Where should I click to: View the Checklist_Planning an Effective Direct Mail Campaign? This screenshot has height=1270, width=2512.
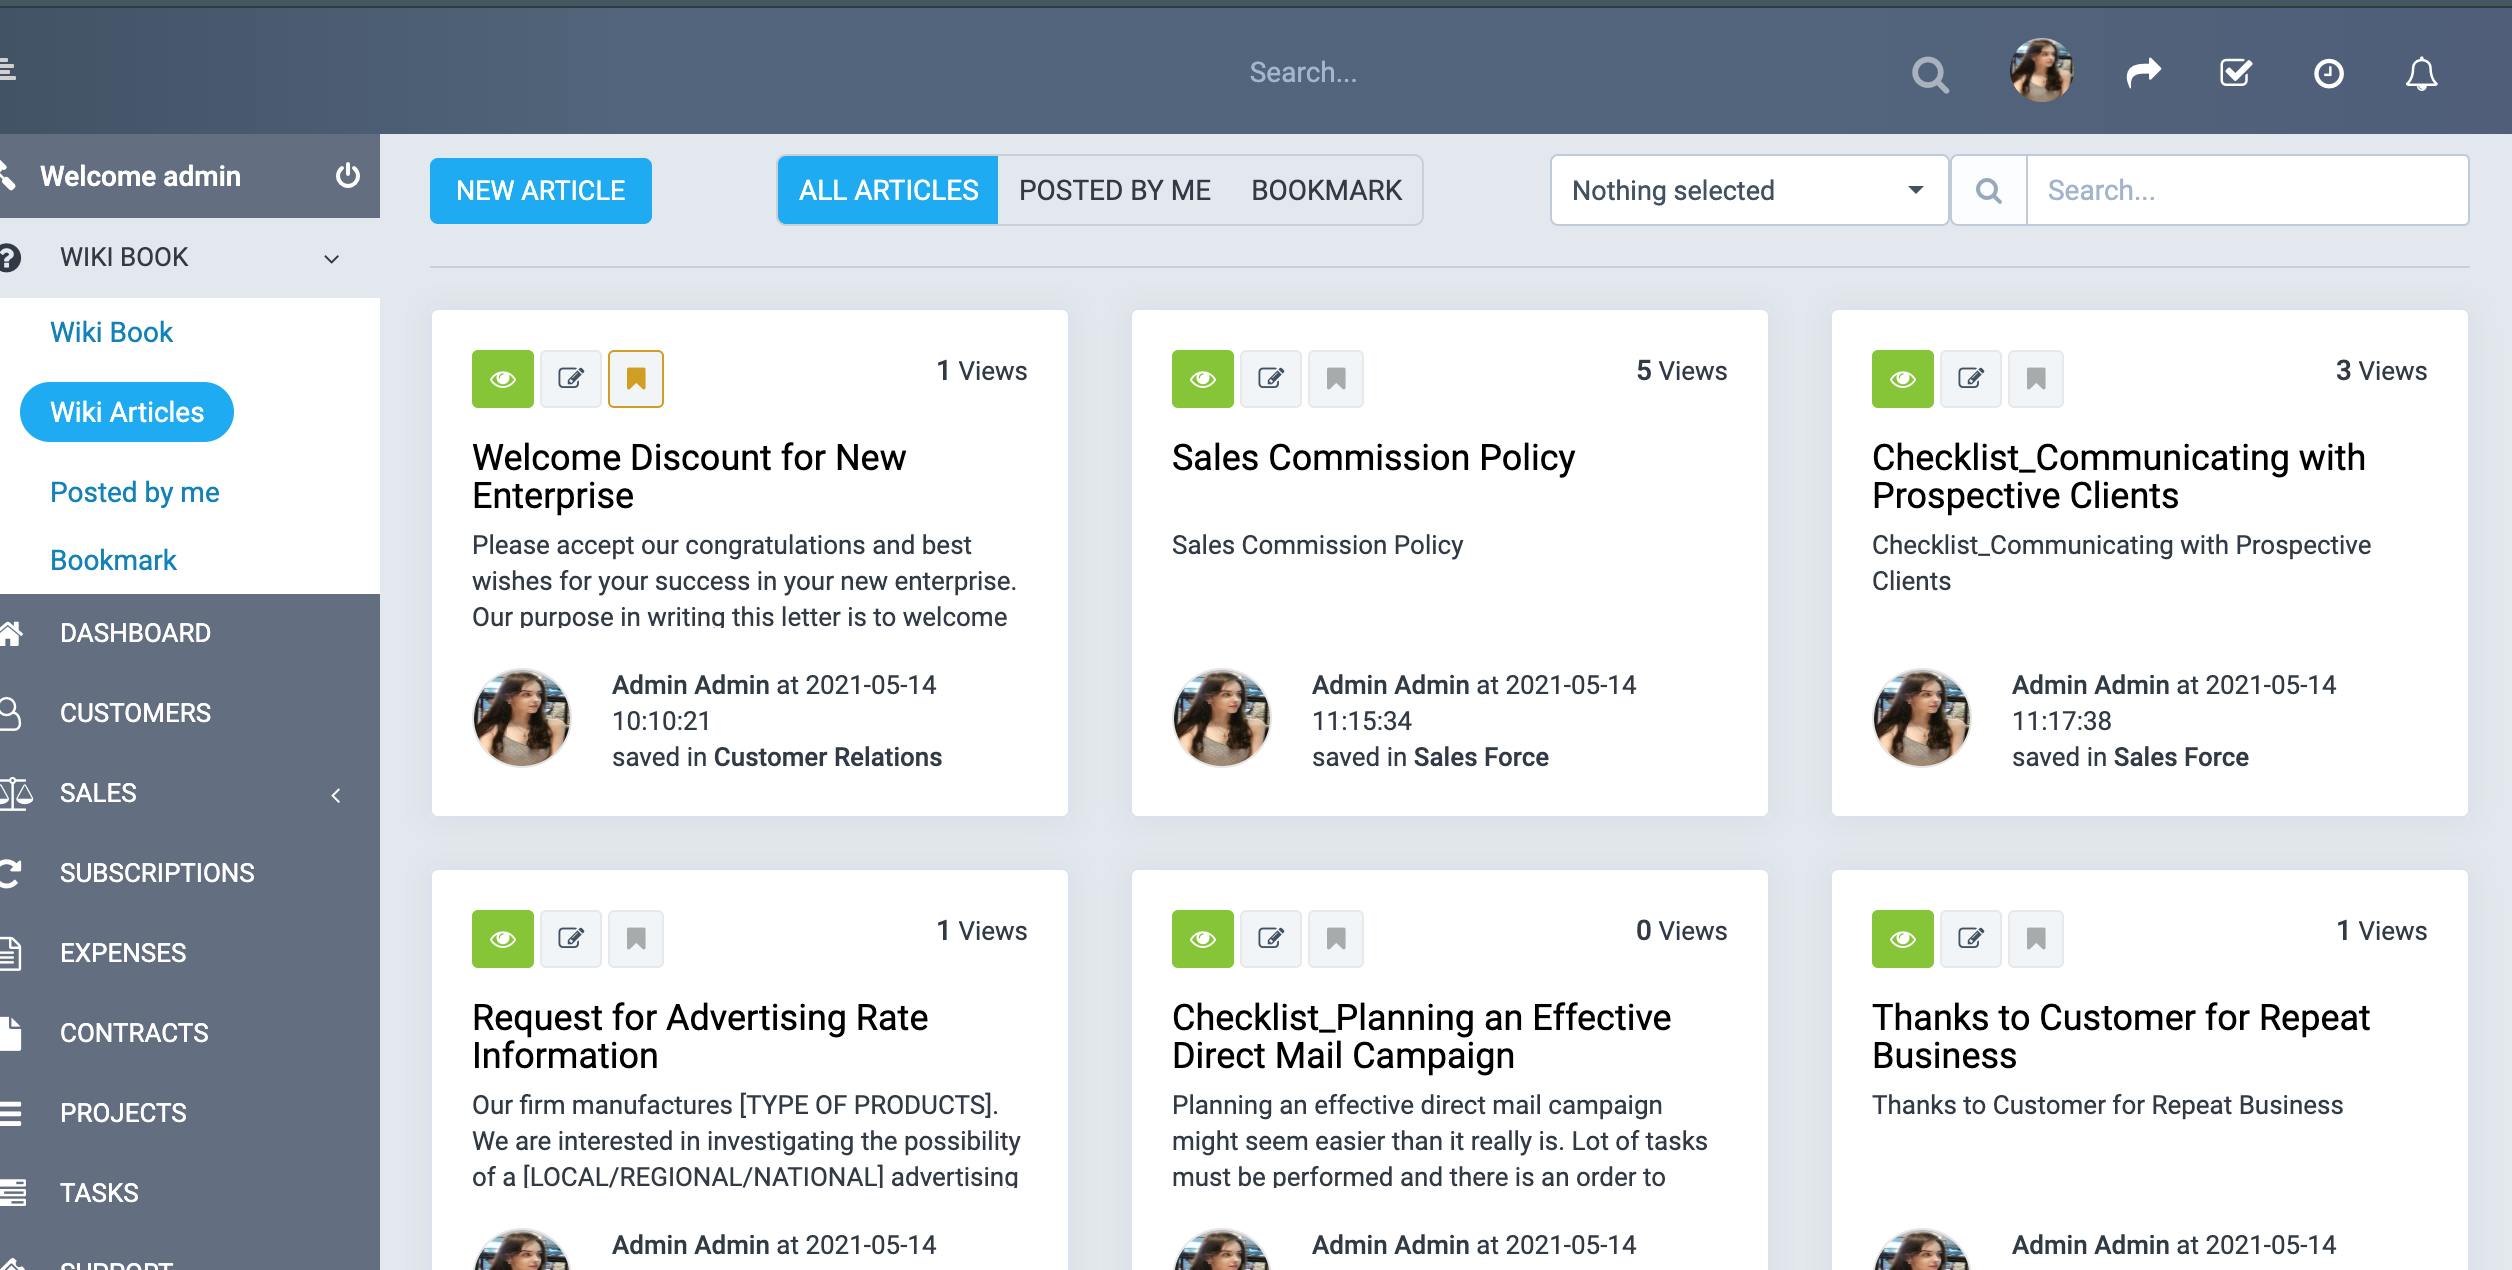tap(1202, 938)
